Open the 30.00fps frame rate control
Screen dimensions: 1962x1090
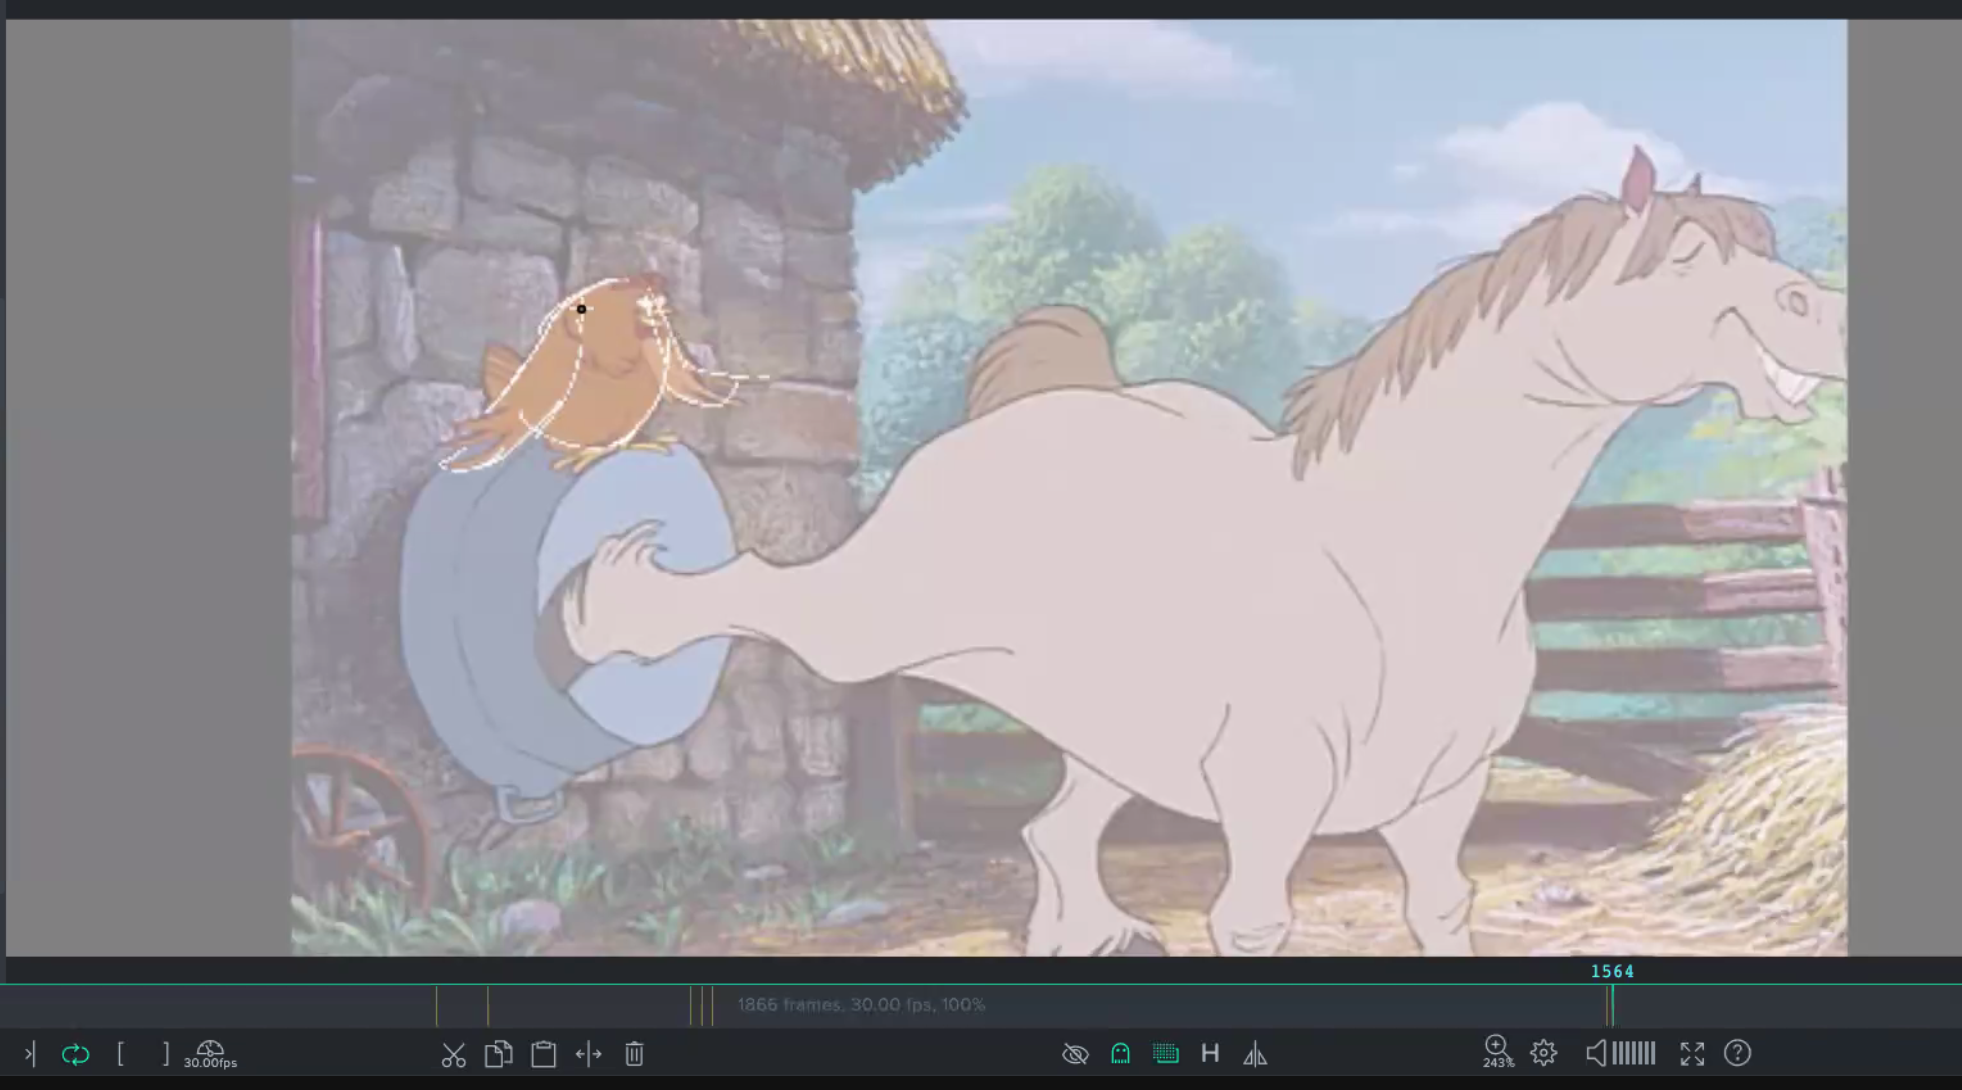[210, 1054]
